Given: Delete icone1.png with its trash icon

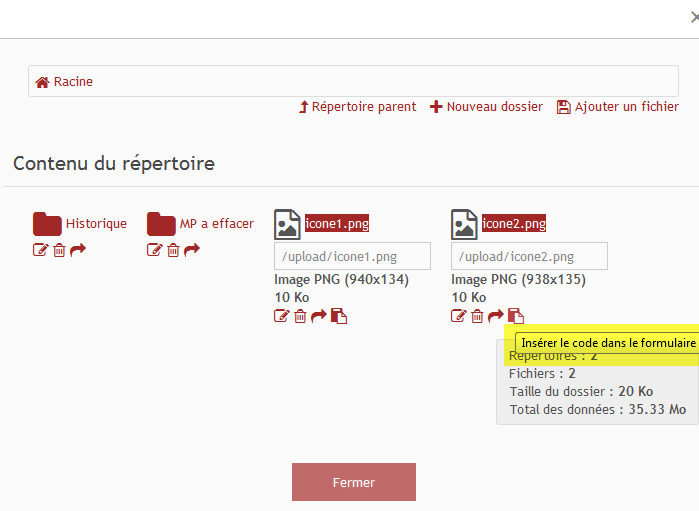Looking at the screenshot, I should click(300, 316).
